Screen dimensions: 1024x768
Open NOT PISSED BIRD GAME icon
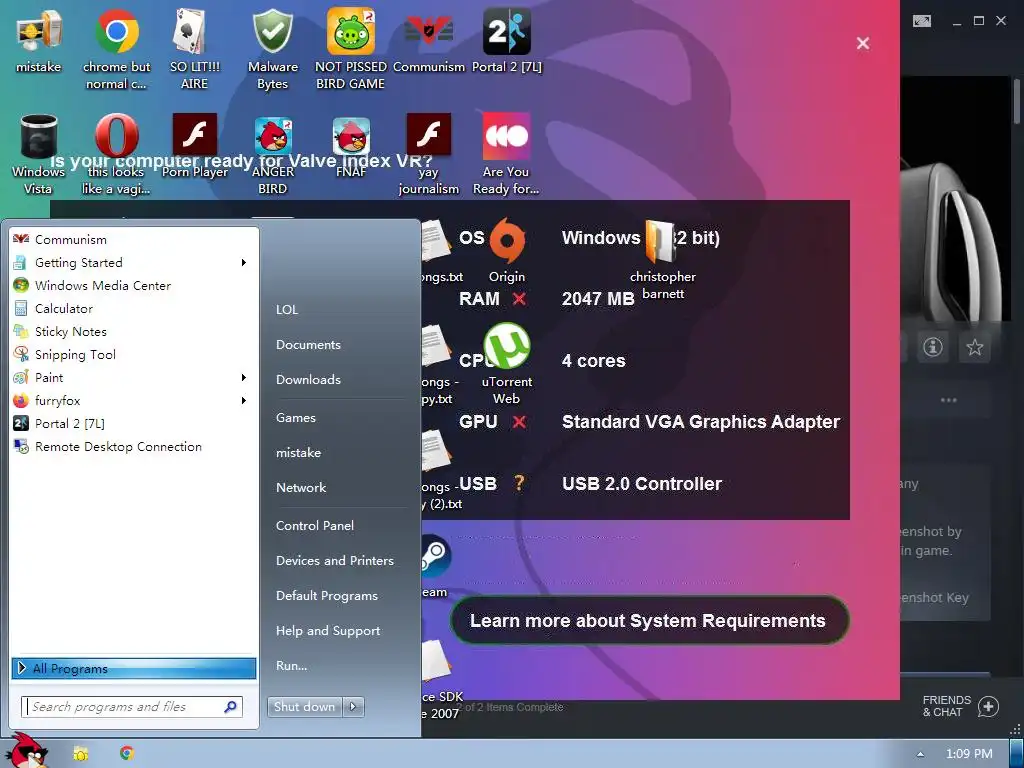pos(351,49)
